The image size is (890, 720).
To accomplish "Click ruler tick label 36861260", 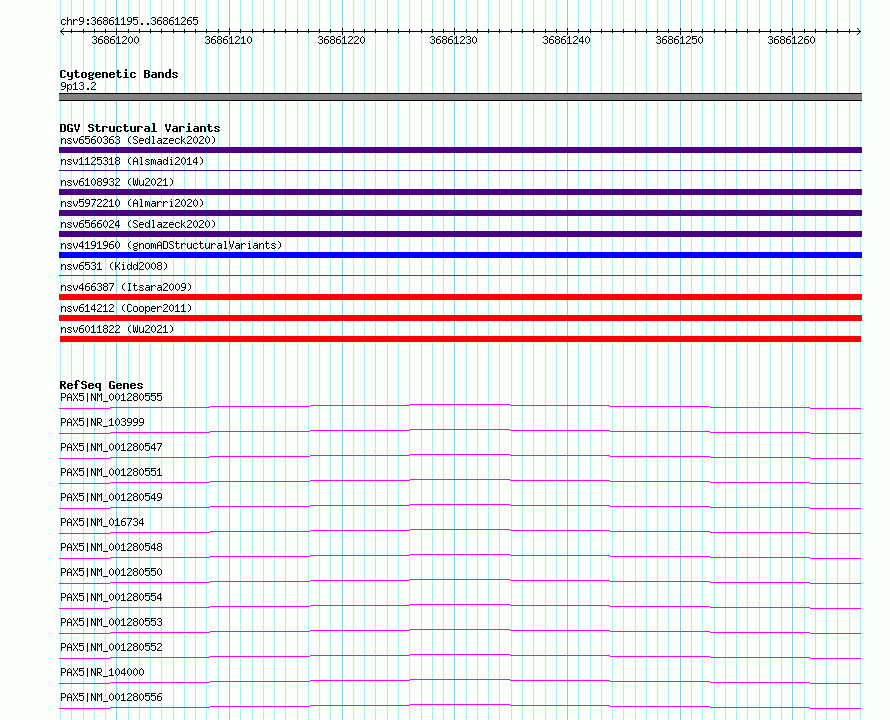I will 791,40.
